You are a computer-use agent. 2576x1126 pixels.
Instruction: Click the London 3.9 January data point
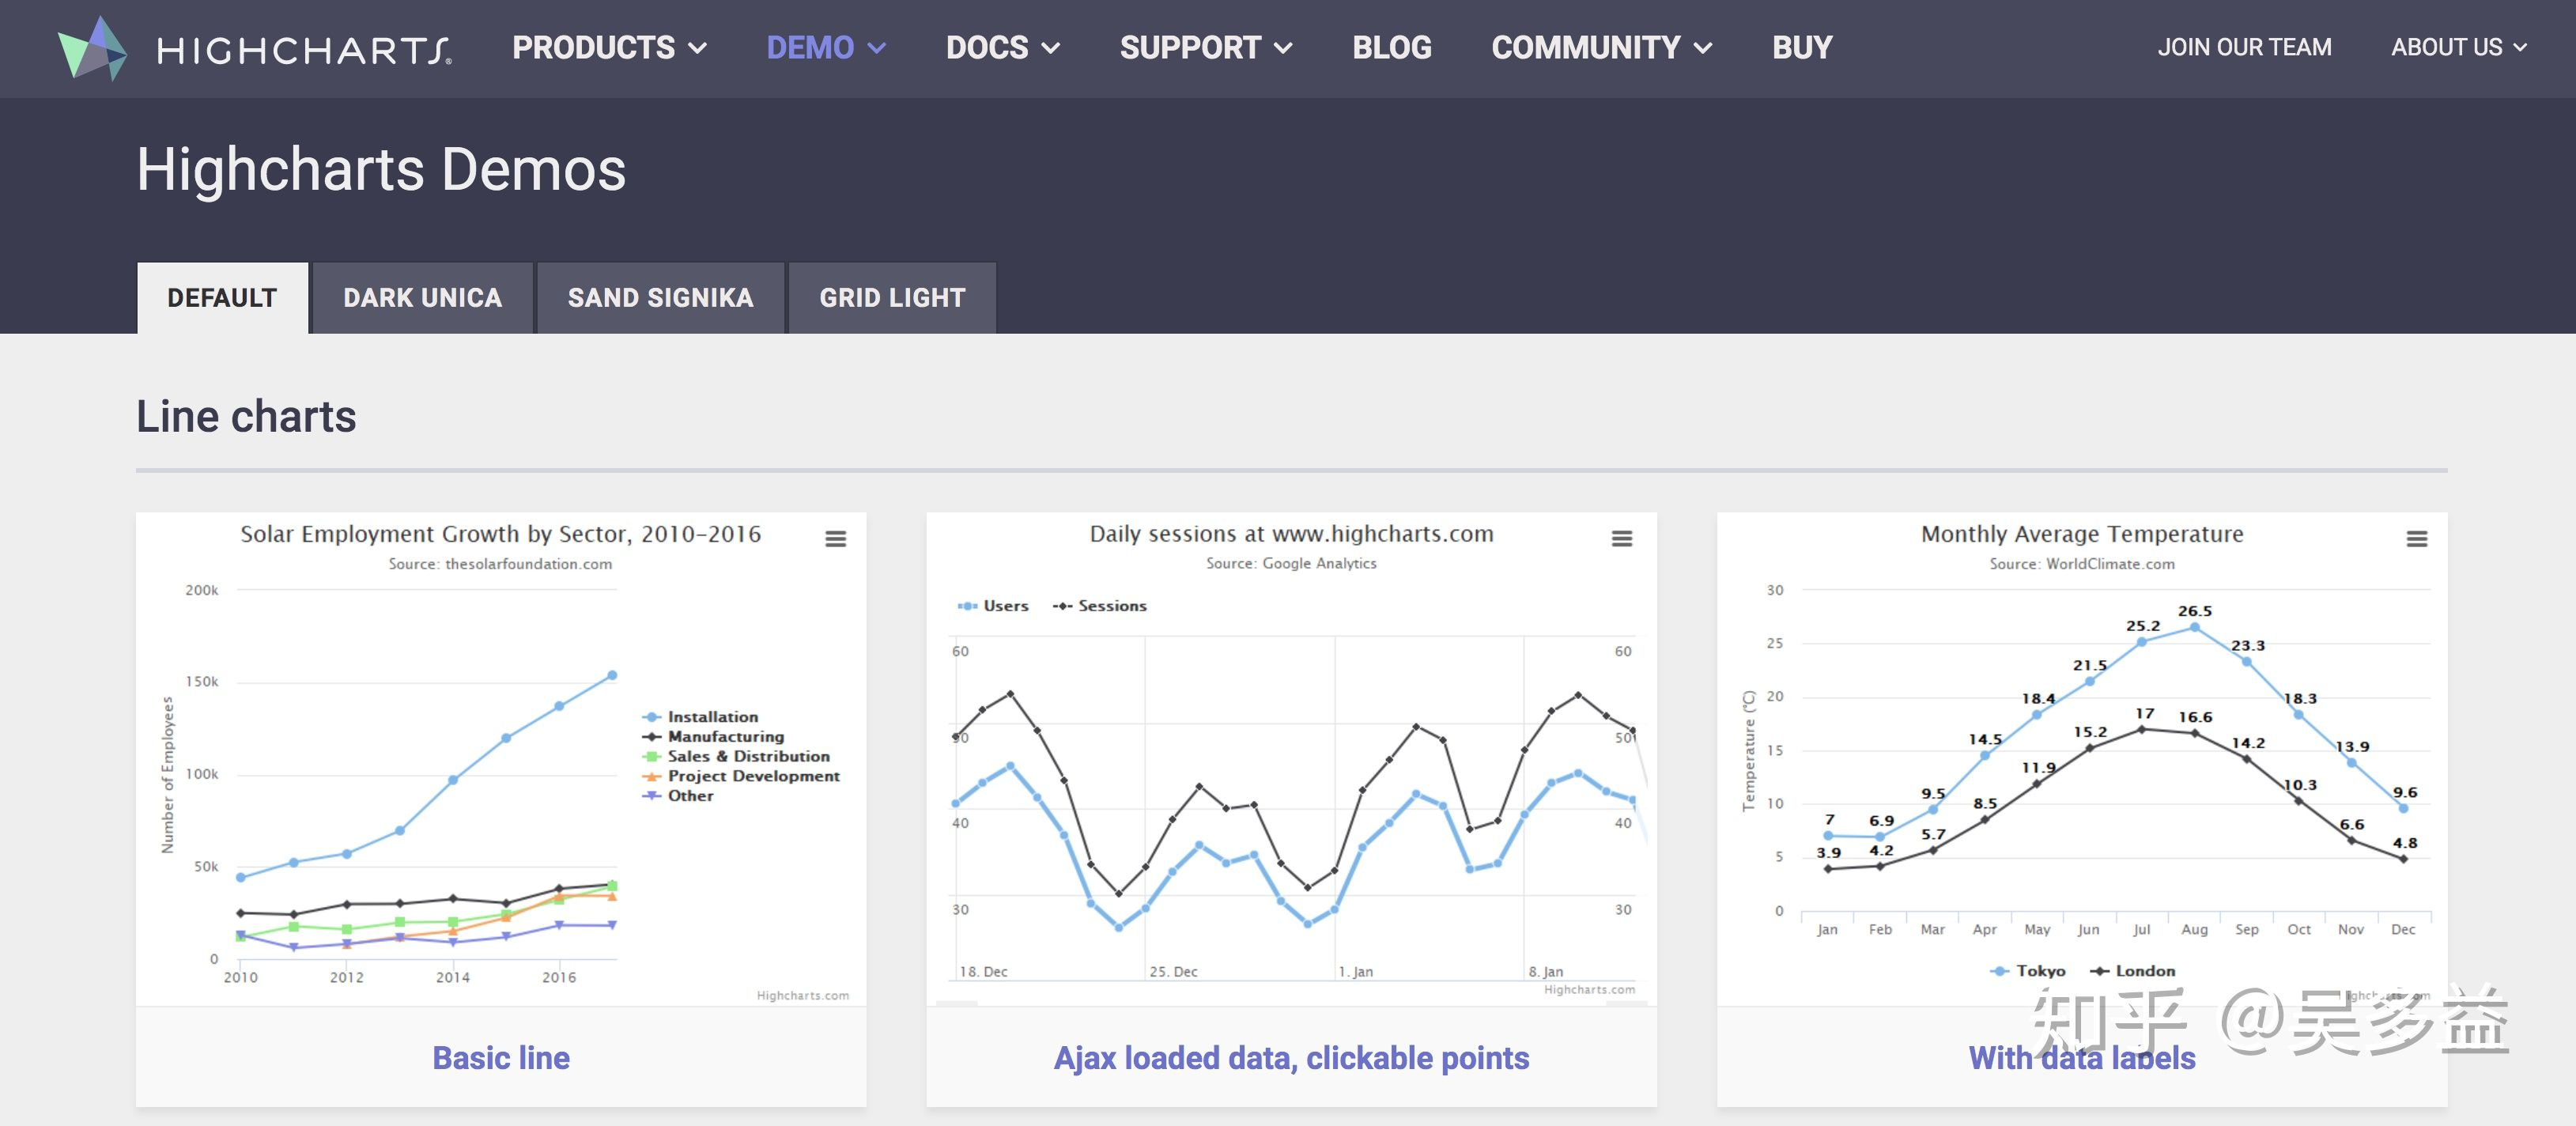click(1829, 869)
